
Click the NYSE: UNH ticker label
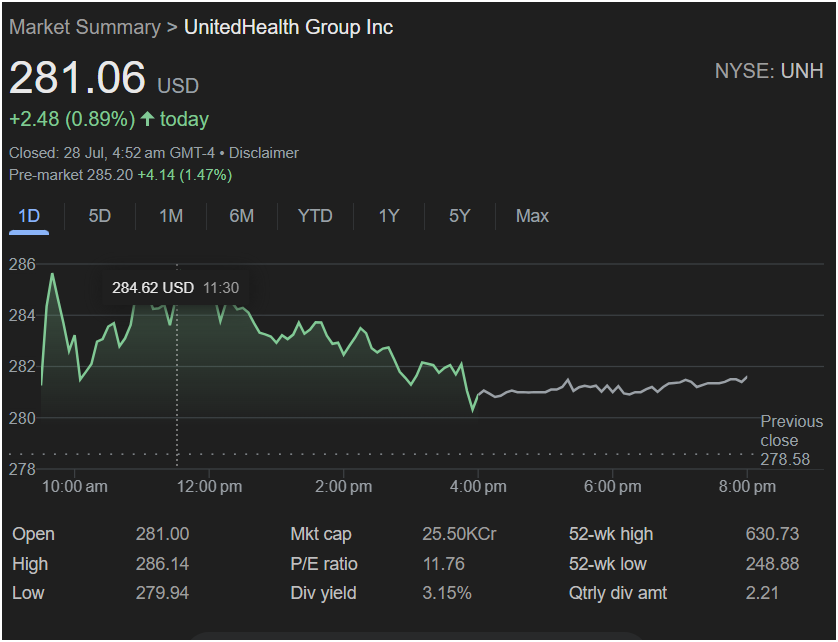769,71
